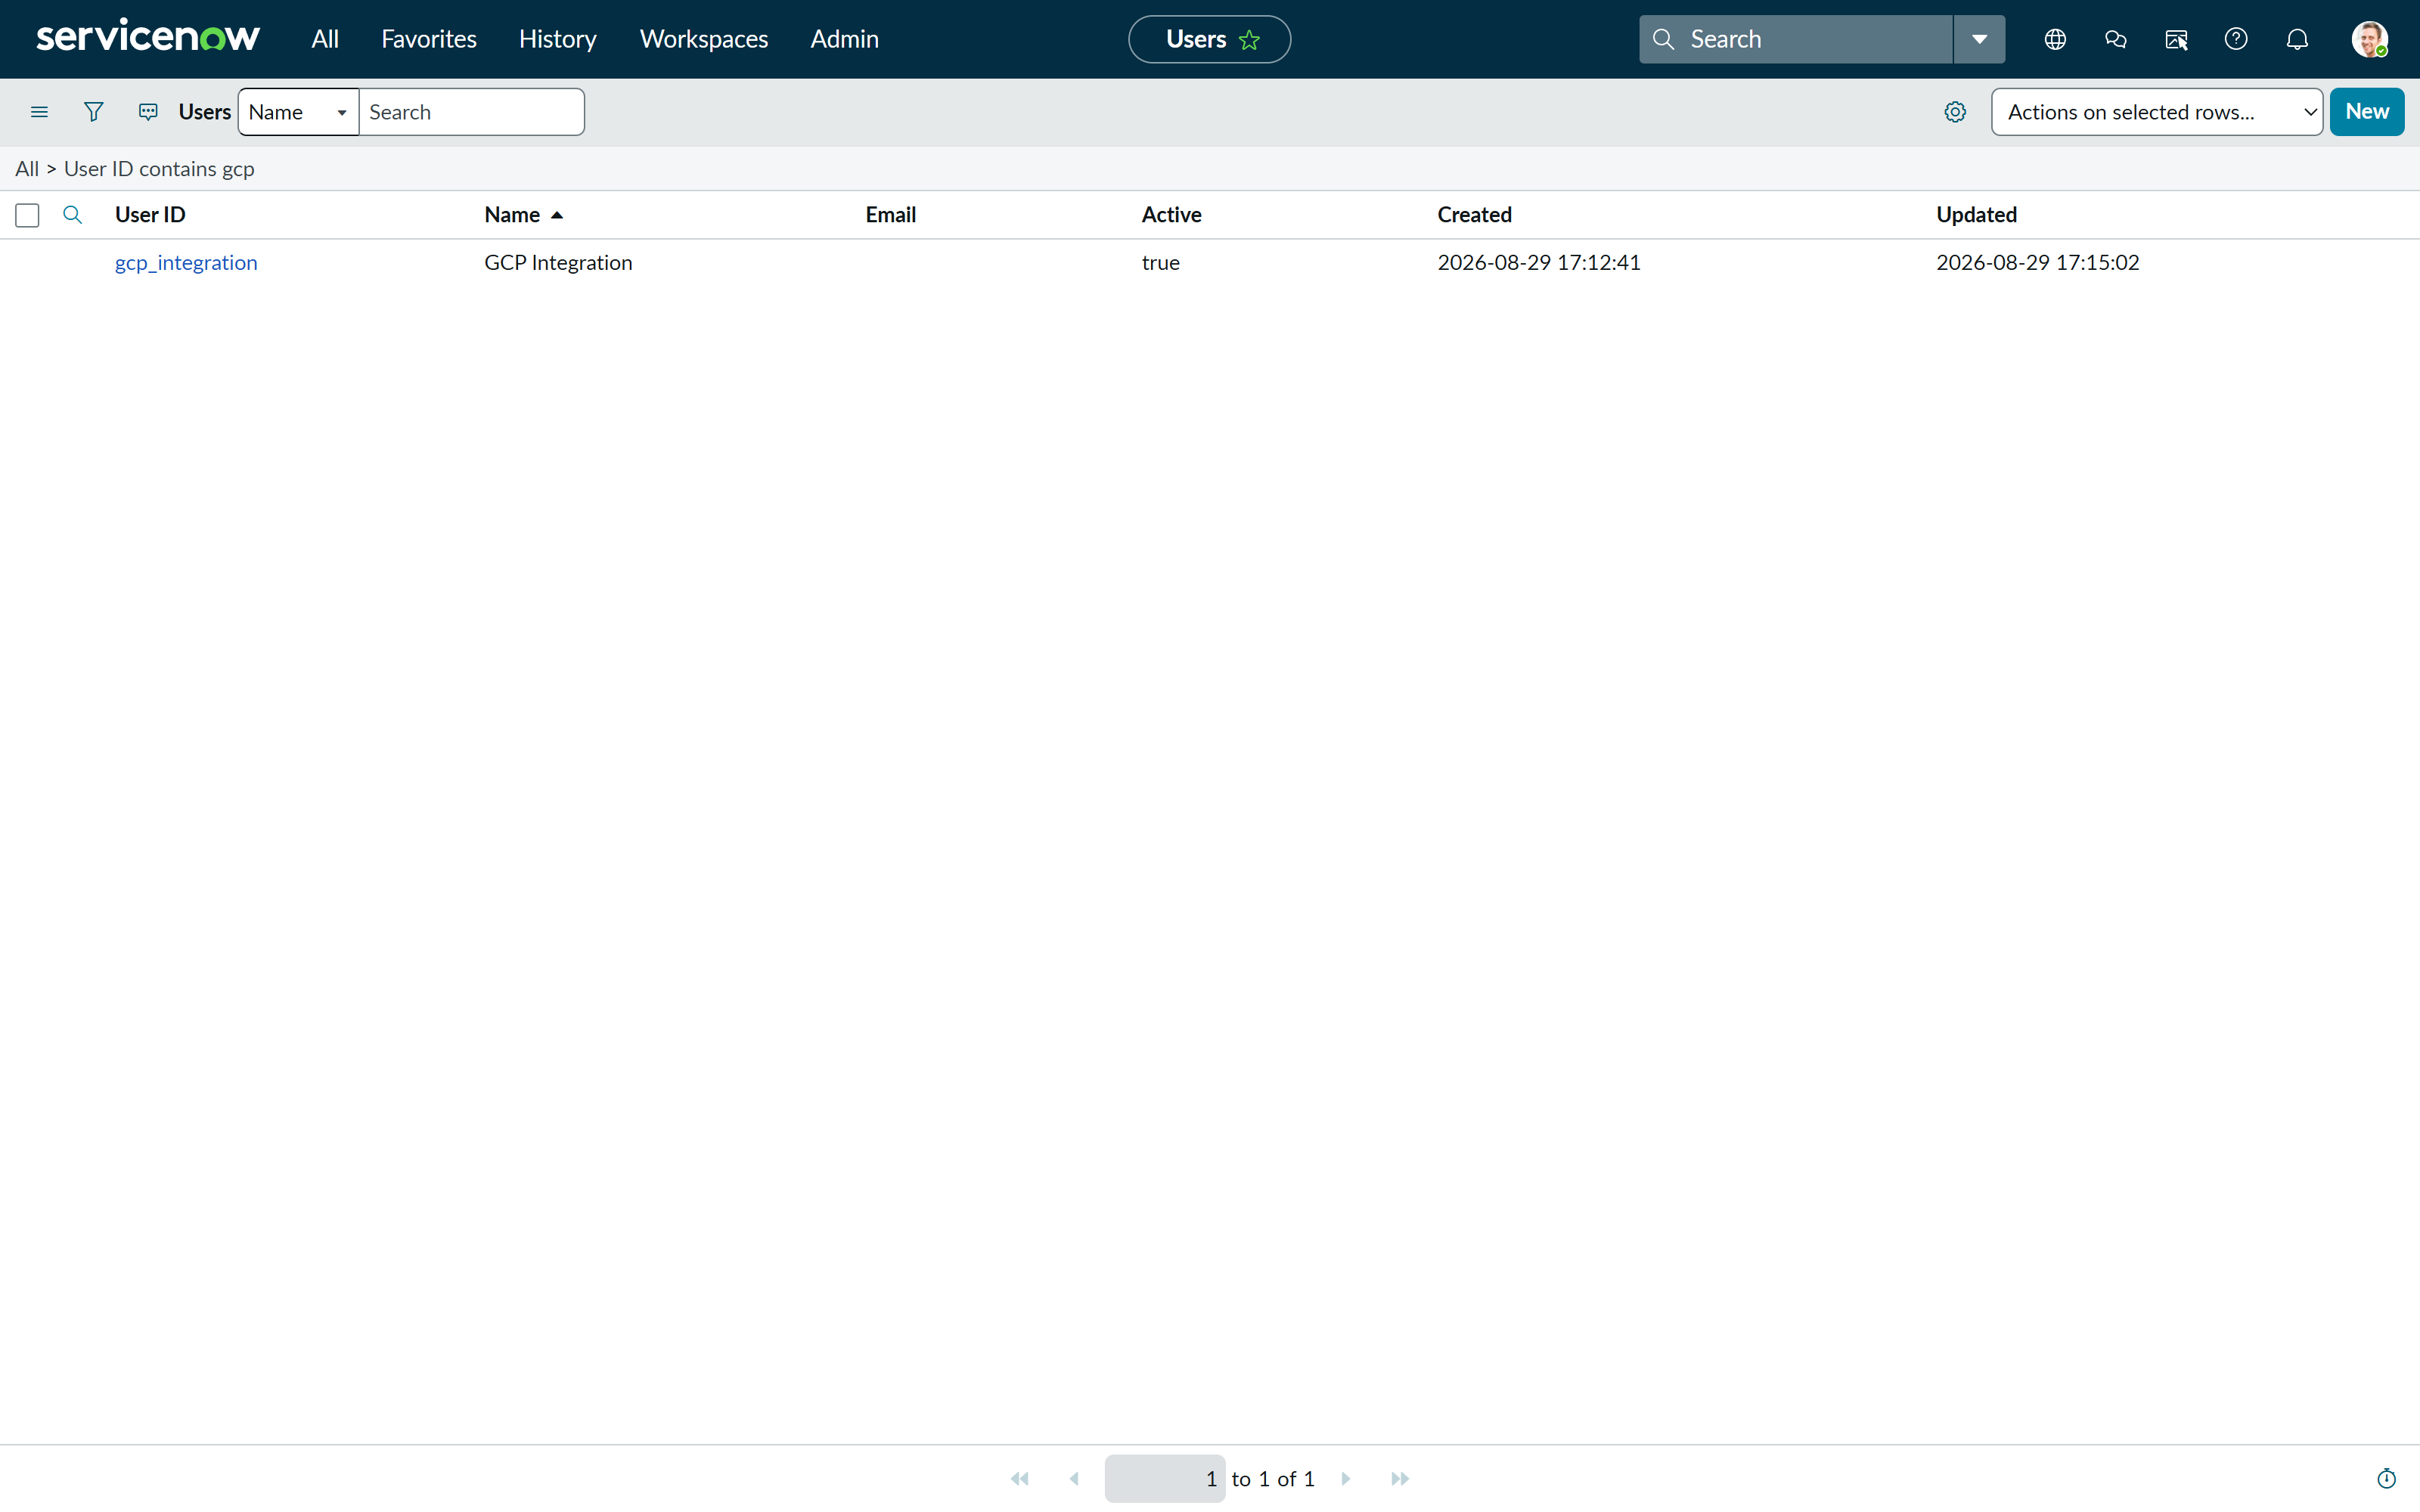Sort by the User ID column

[150, 214]
